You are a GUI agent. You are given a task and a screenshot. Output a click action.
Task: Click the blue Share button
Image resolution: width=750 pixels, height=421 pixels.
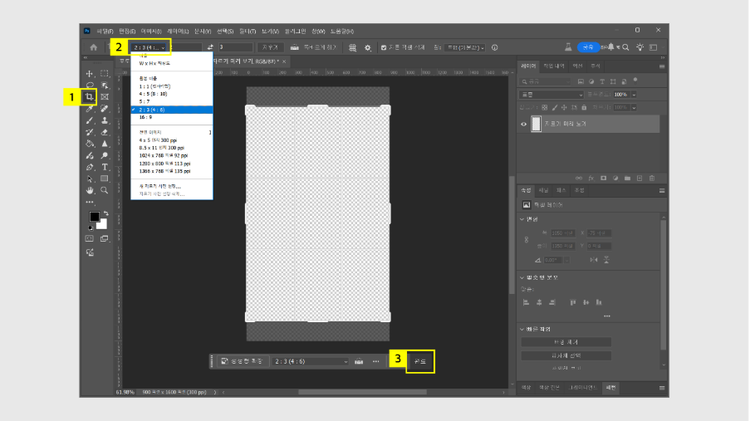point(589,47)
